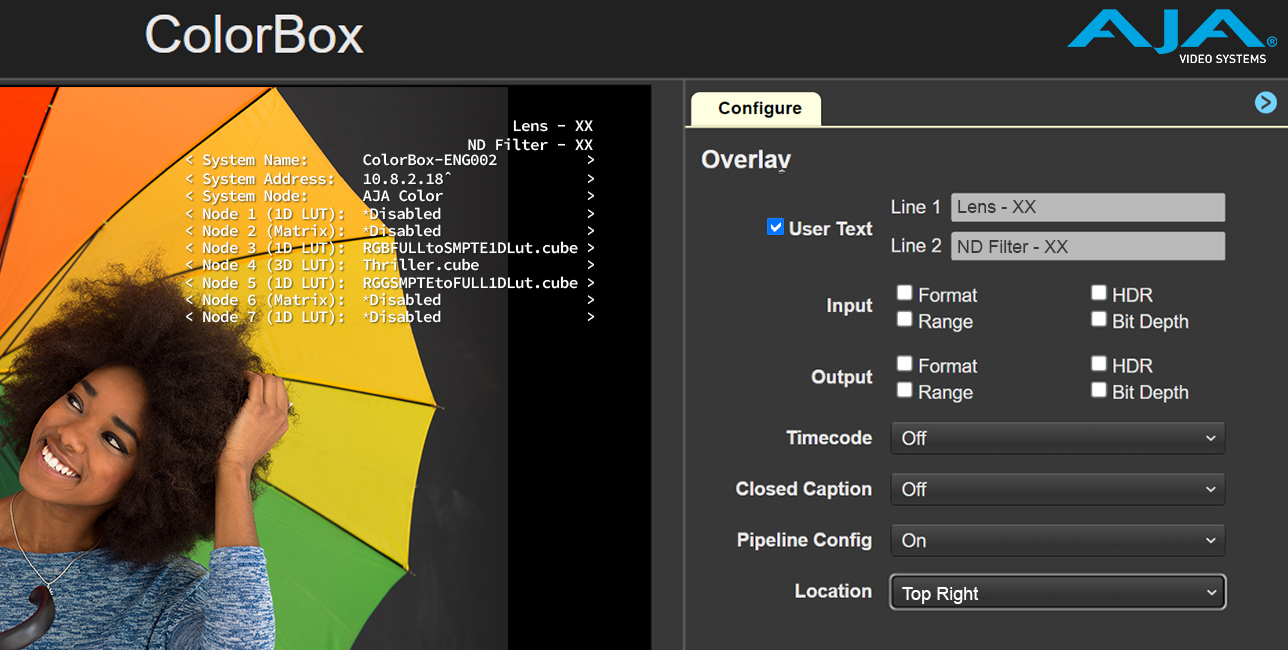The height and width of the screenshot is (650, 1288).
Task: Check the Output Bit Depth checkbox
Action: tap(1098, 390)
